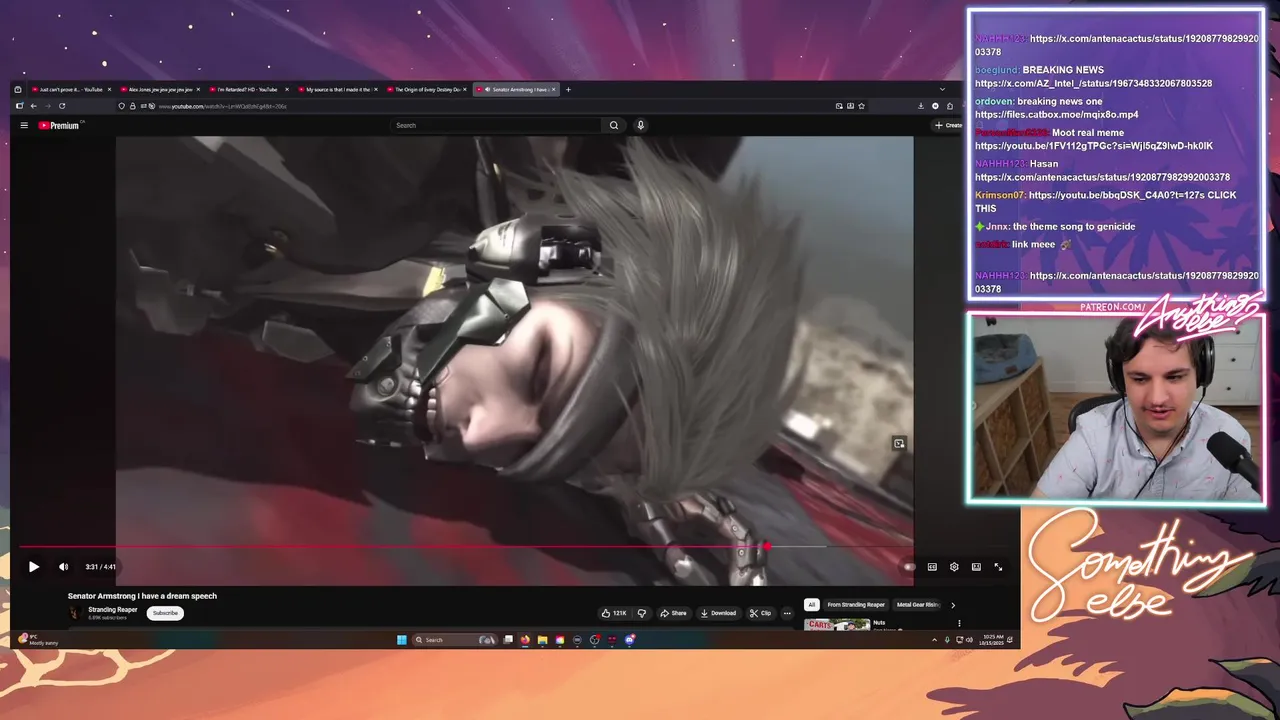Start voice search with microphone icon
Screen dimensions: 1280x720
[640, 125]
